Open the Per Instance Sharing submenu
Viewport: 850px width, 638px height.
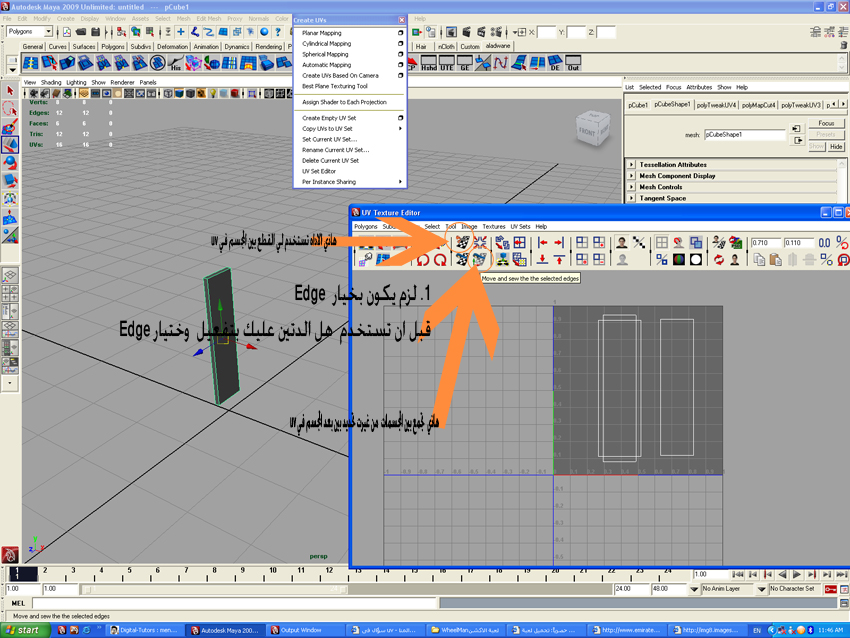[x=351, y=182]
